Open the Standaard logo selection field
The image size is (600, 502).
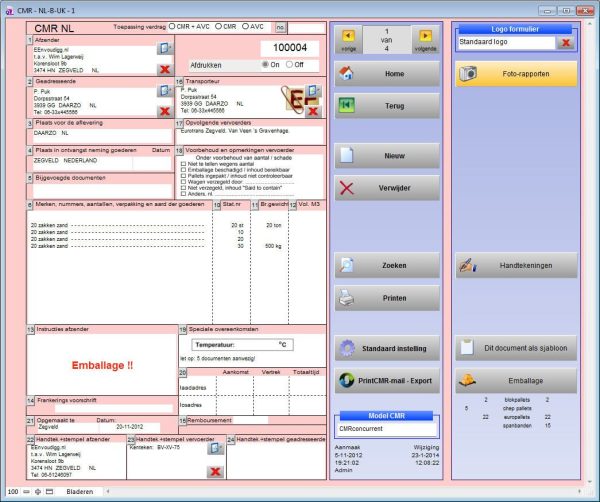click(506, 42)
